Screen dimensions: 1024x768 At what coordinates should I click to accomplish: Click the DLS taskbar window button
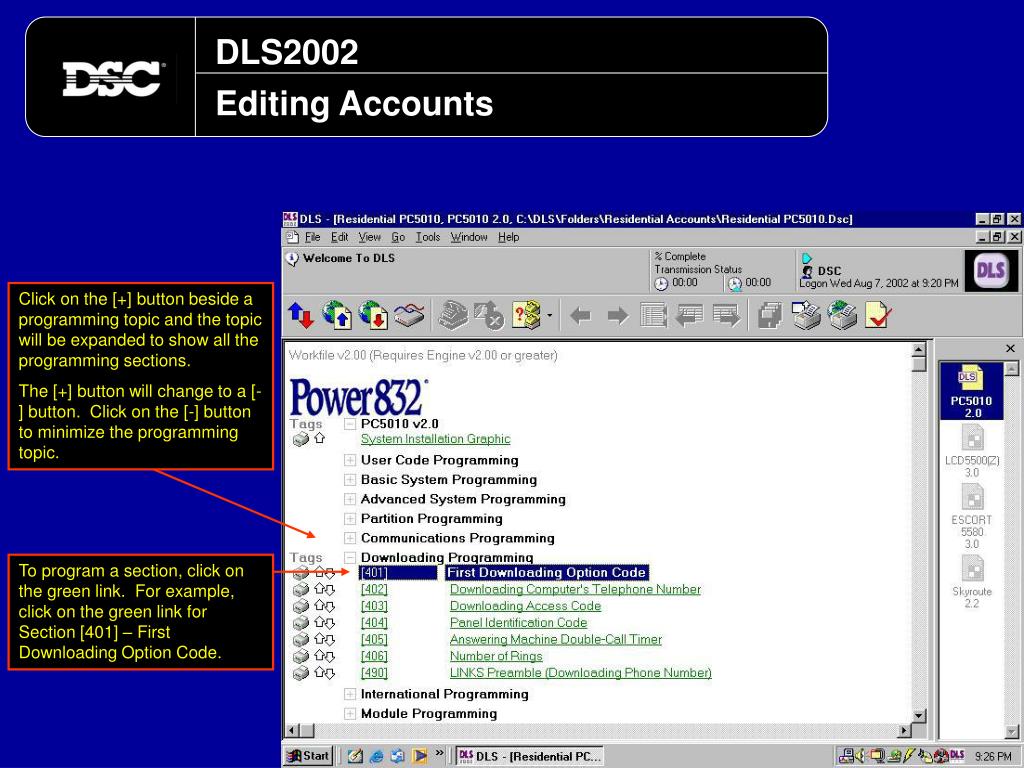tap(530, 756)
